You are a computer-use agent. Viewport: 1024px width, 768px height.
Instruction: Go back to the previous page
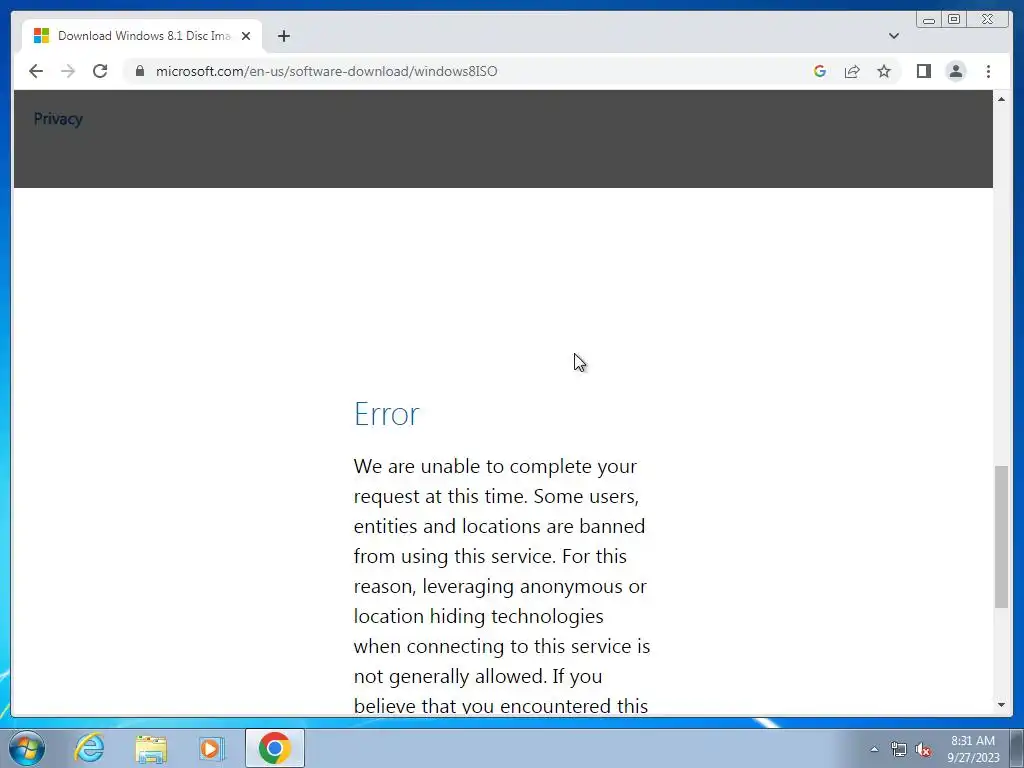(x=36, y=71)
